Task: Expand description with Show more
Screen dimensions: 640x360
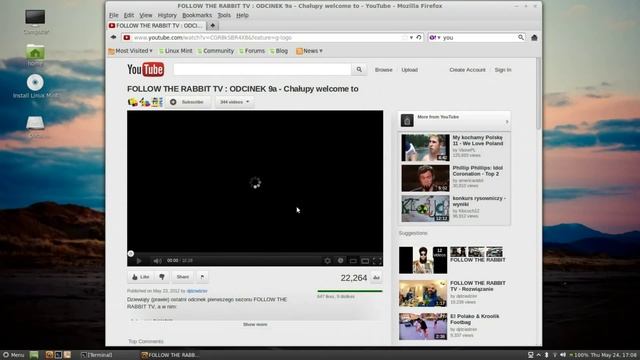Action: [255, 324]
